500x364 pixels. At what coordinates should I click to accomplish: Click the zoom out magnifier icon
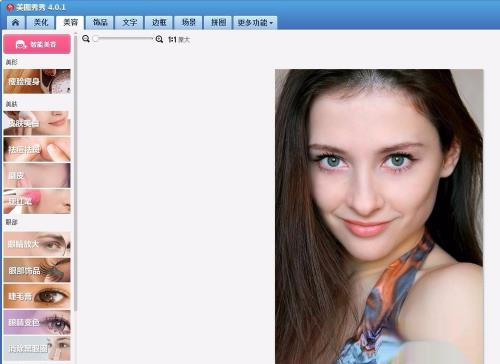pyautogui.click(x=86, y=39)
